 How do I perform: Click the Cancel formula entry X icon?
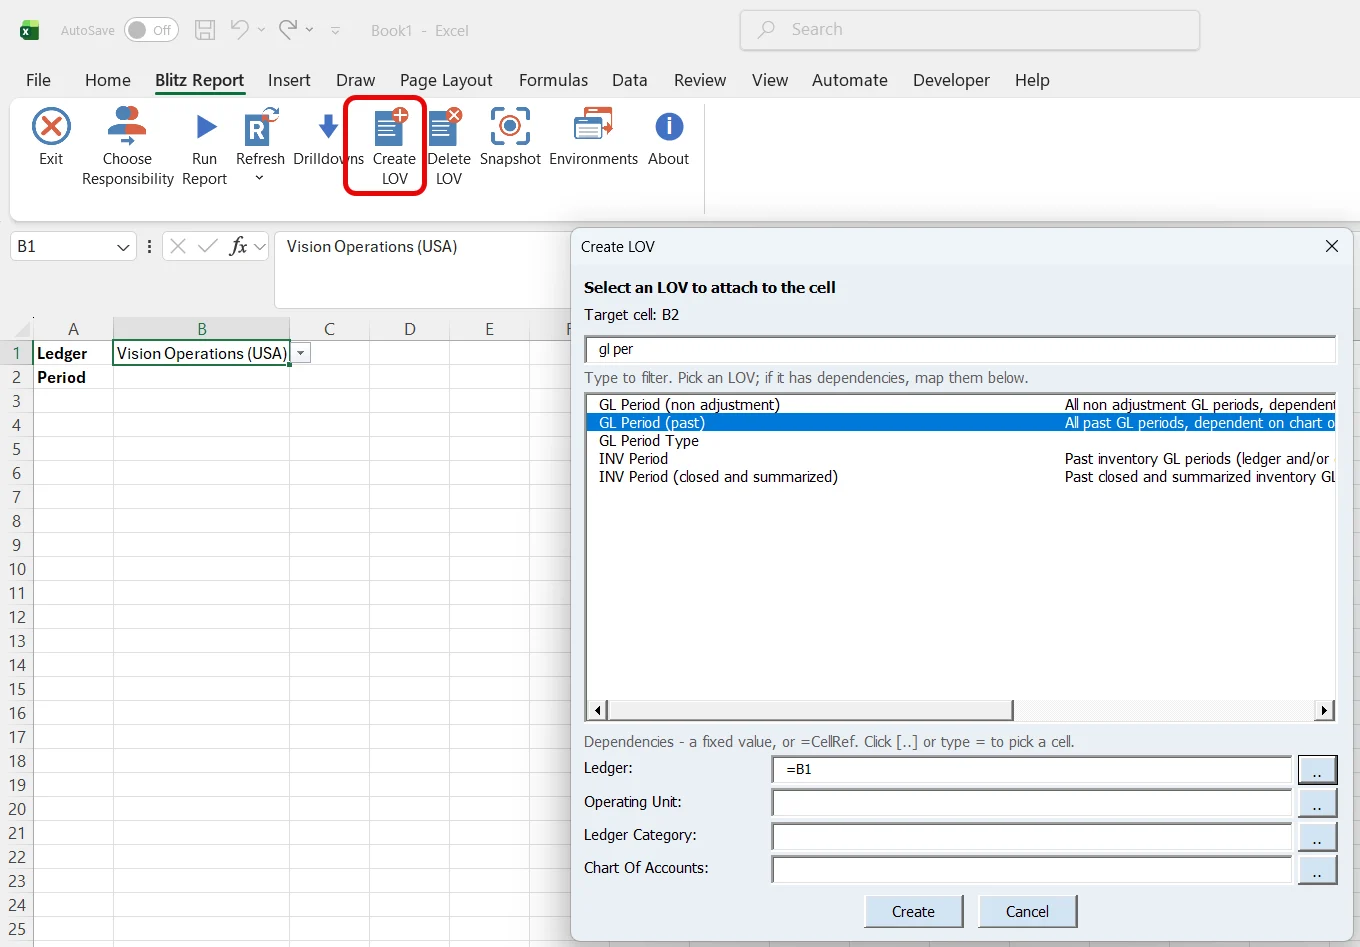[178, 246]
